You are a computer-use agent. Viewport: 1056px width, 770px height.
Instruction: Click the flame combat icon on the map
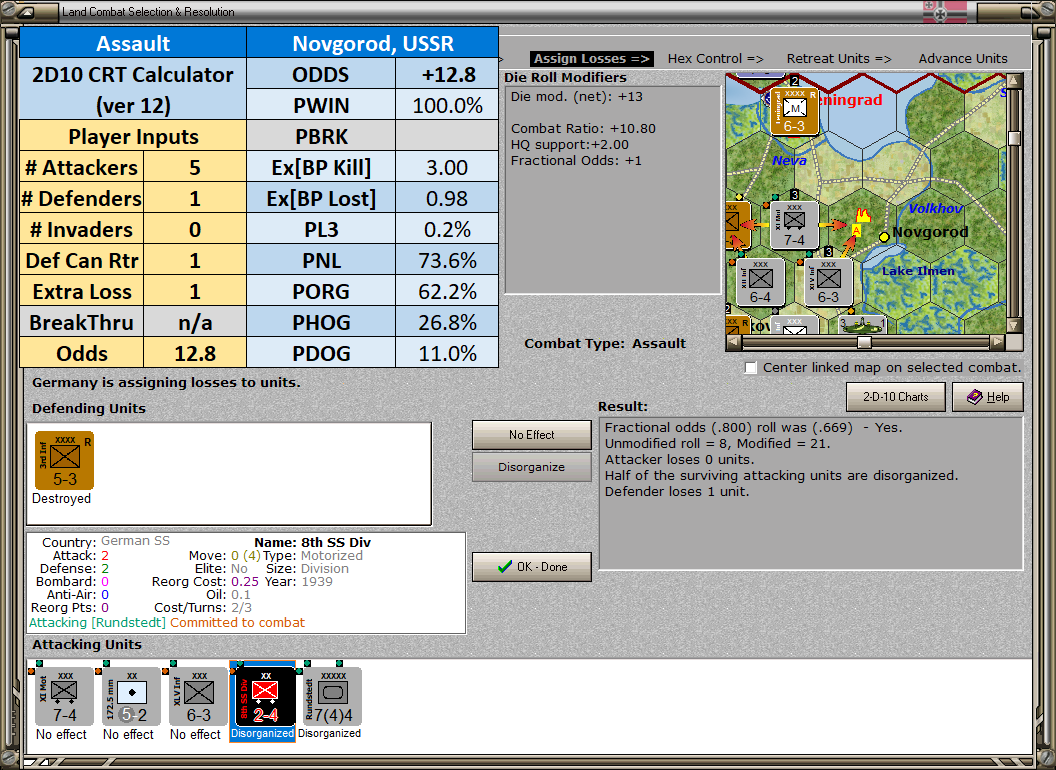pos(863,216)
